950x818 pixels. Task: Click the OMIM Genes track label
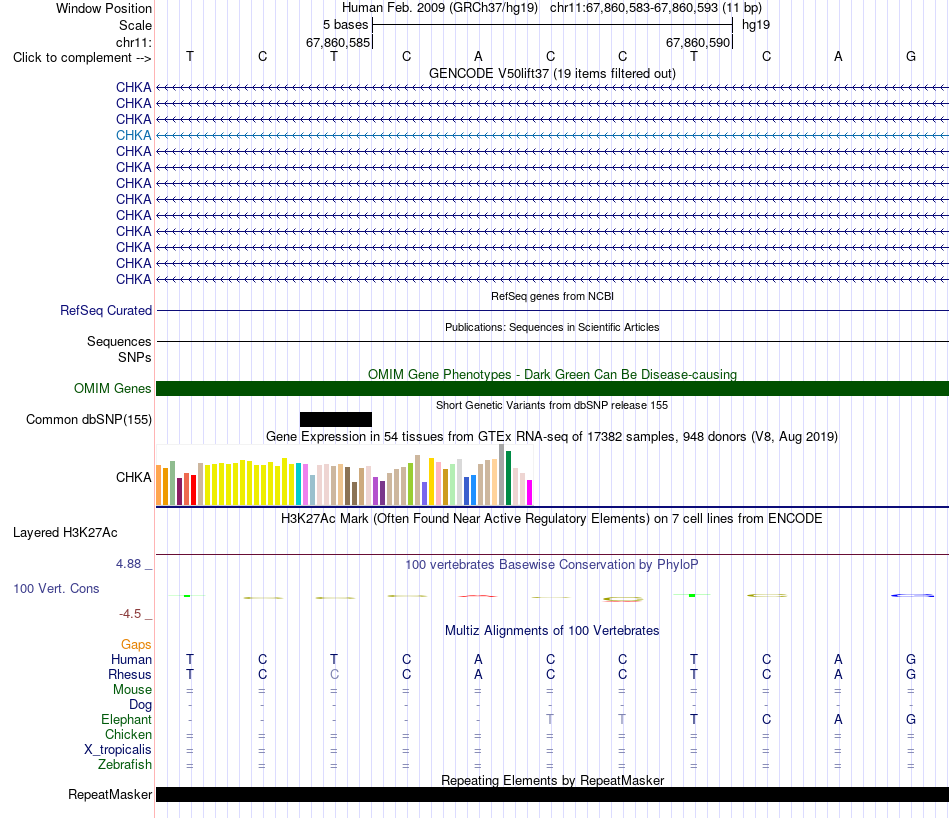(112, 388)
